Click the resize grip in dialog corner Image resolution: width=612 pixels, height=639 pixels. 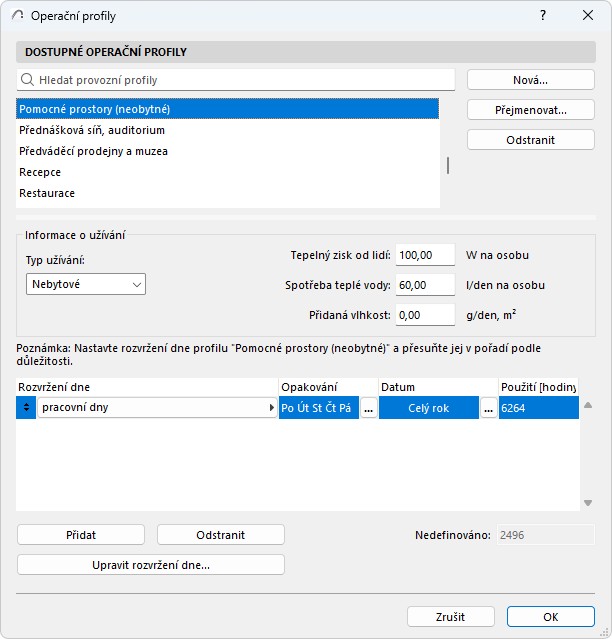click(605, 632)
